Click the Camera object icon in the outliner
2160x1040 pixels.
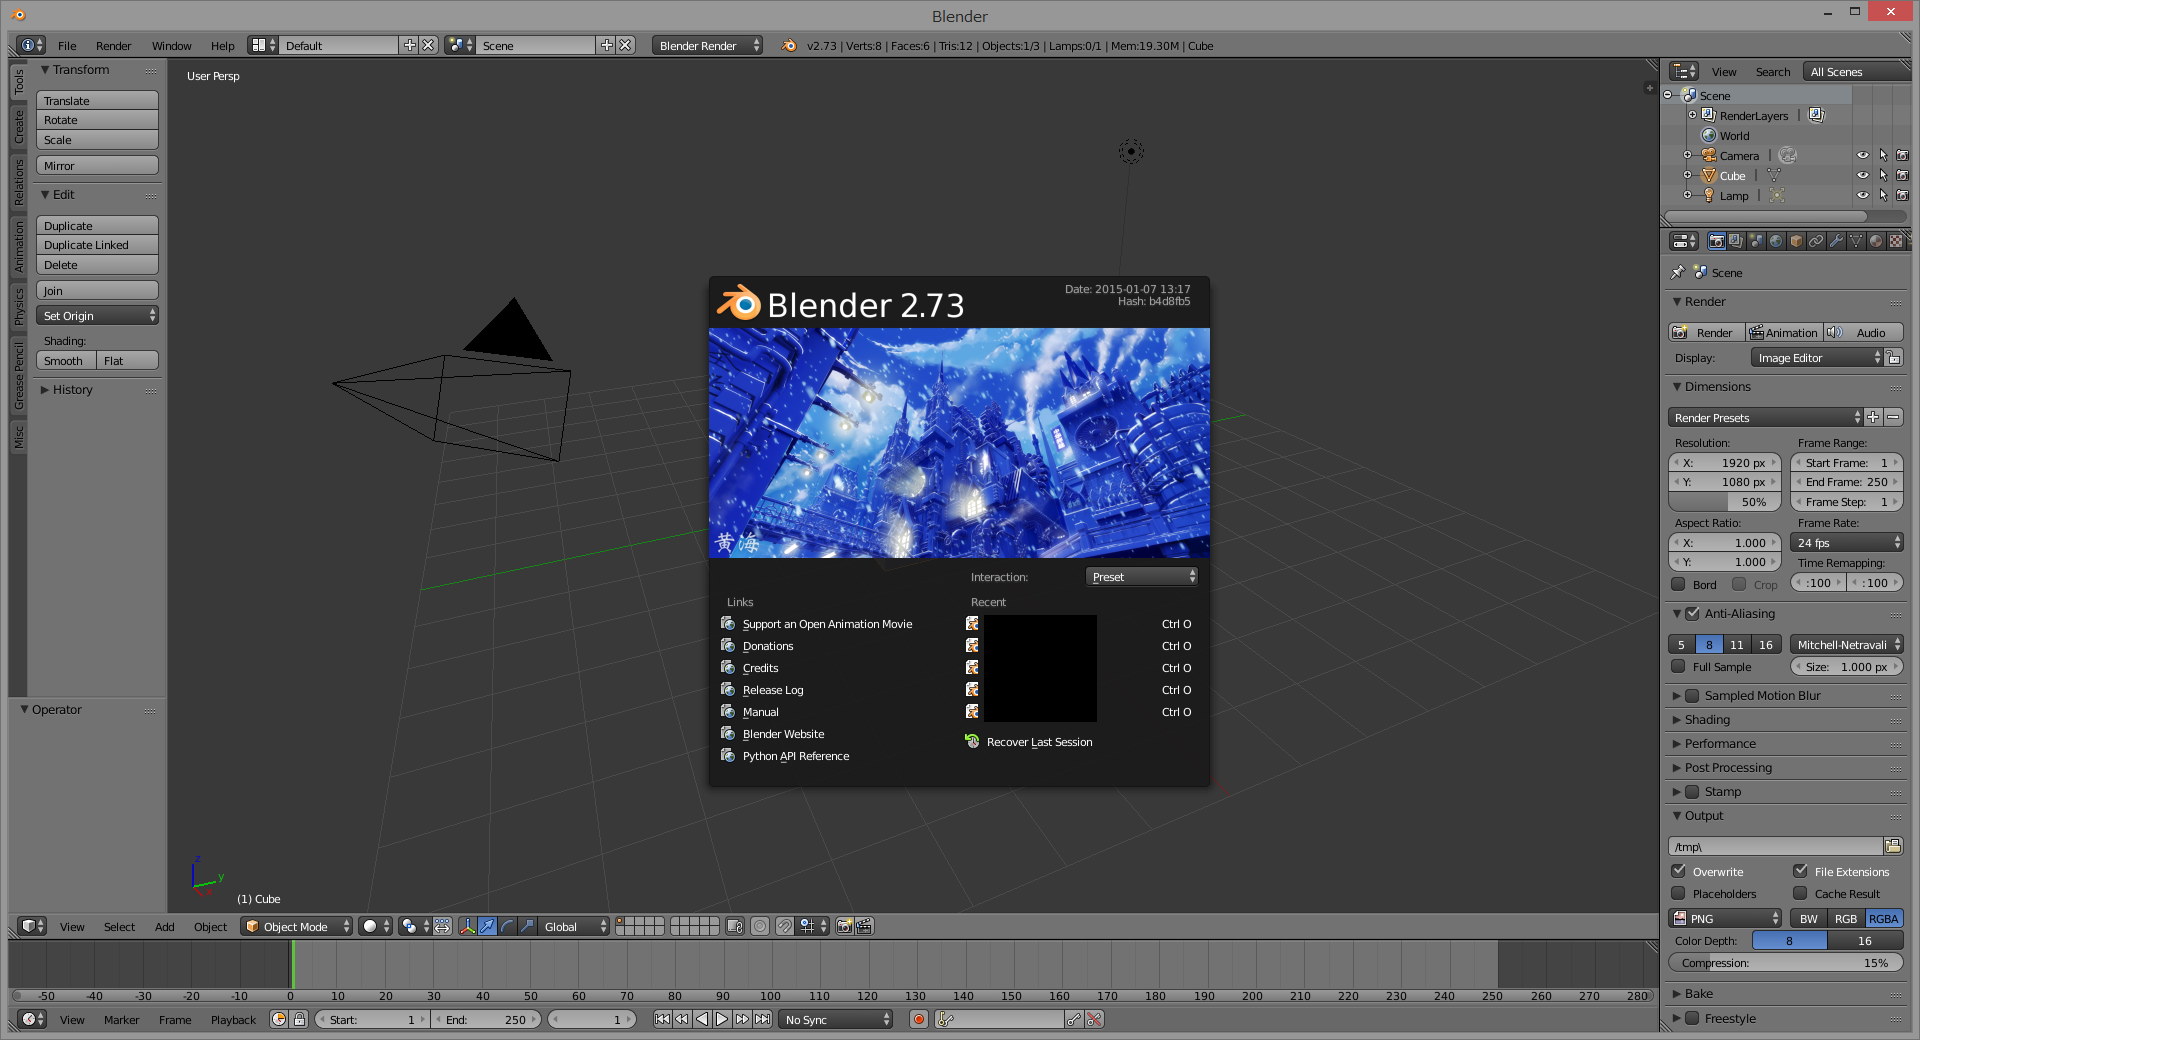[x=1709, y=155]
